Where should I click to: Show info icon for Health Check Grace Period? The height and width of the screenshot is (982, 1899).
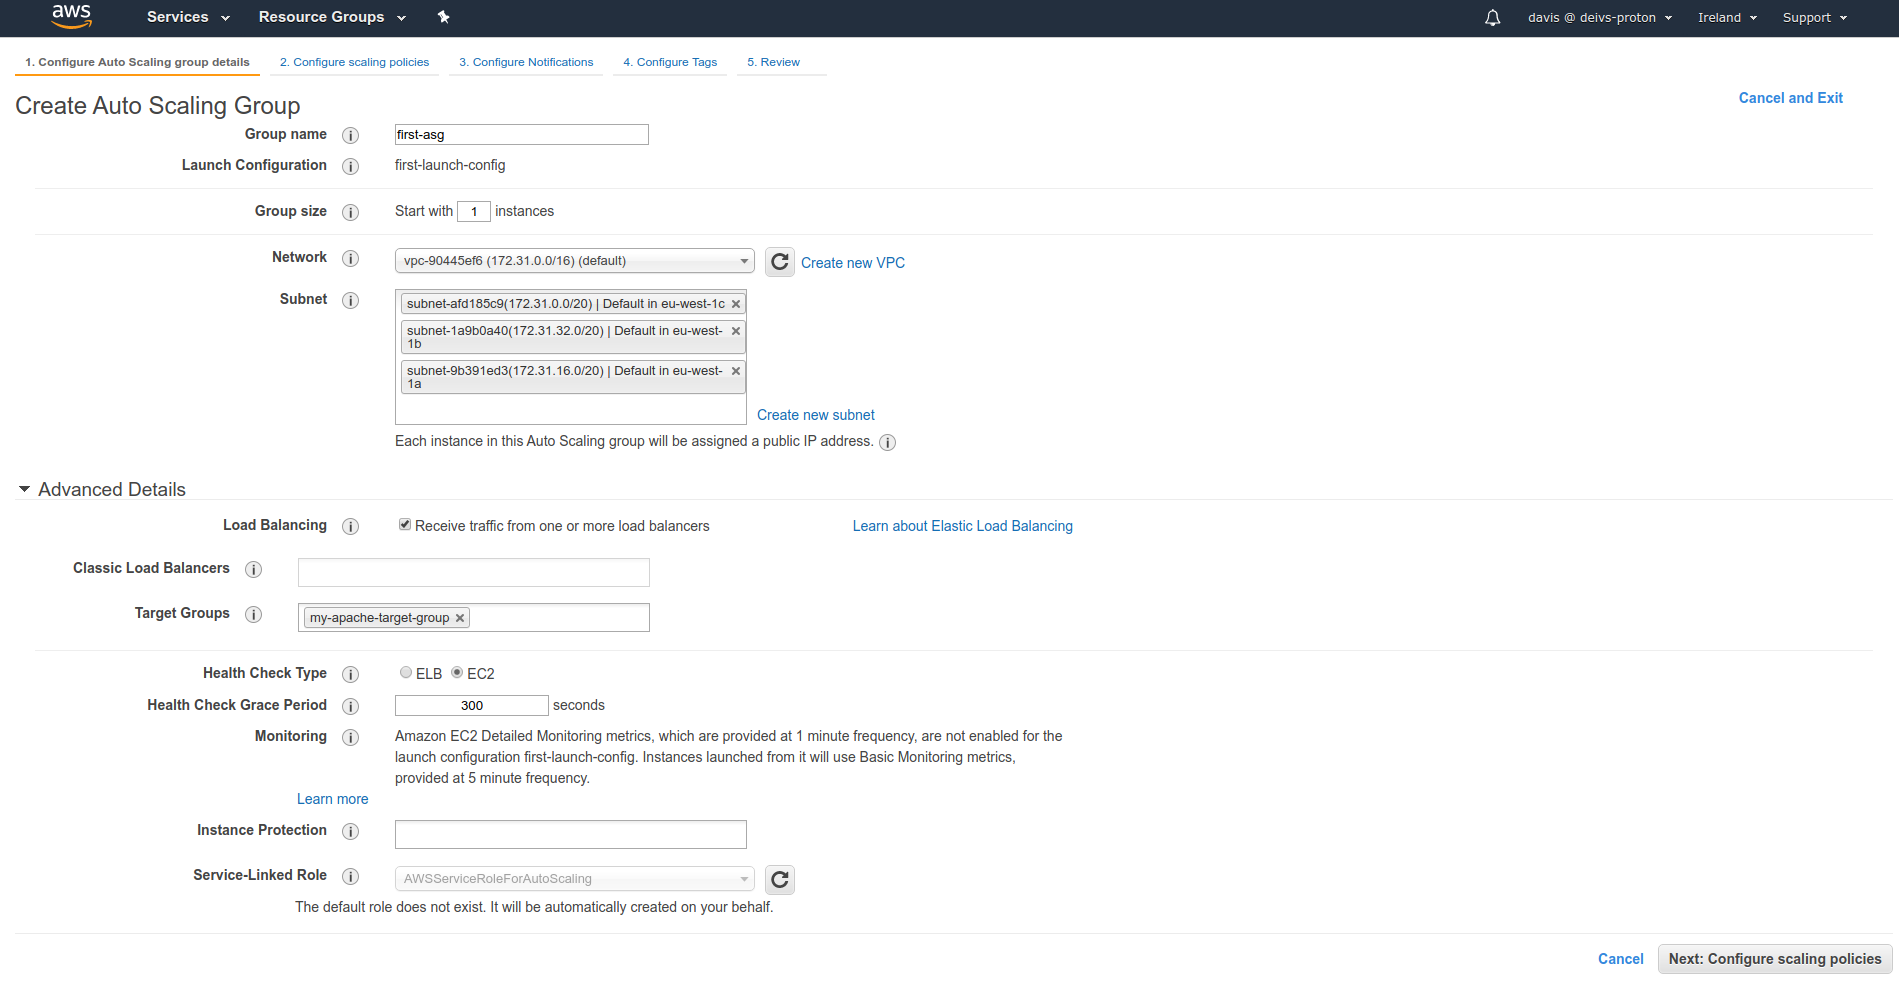click(350, 706)
